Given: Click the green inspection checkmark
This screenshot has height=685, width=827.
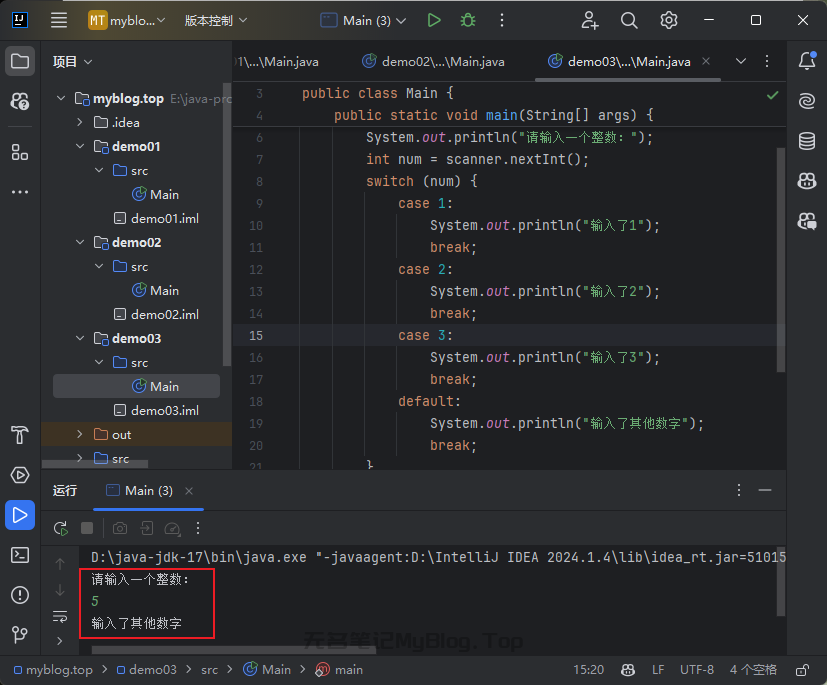Looking at the screenshot, I should pyautogui.click(x=772, y=95).
